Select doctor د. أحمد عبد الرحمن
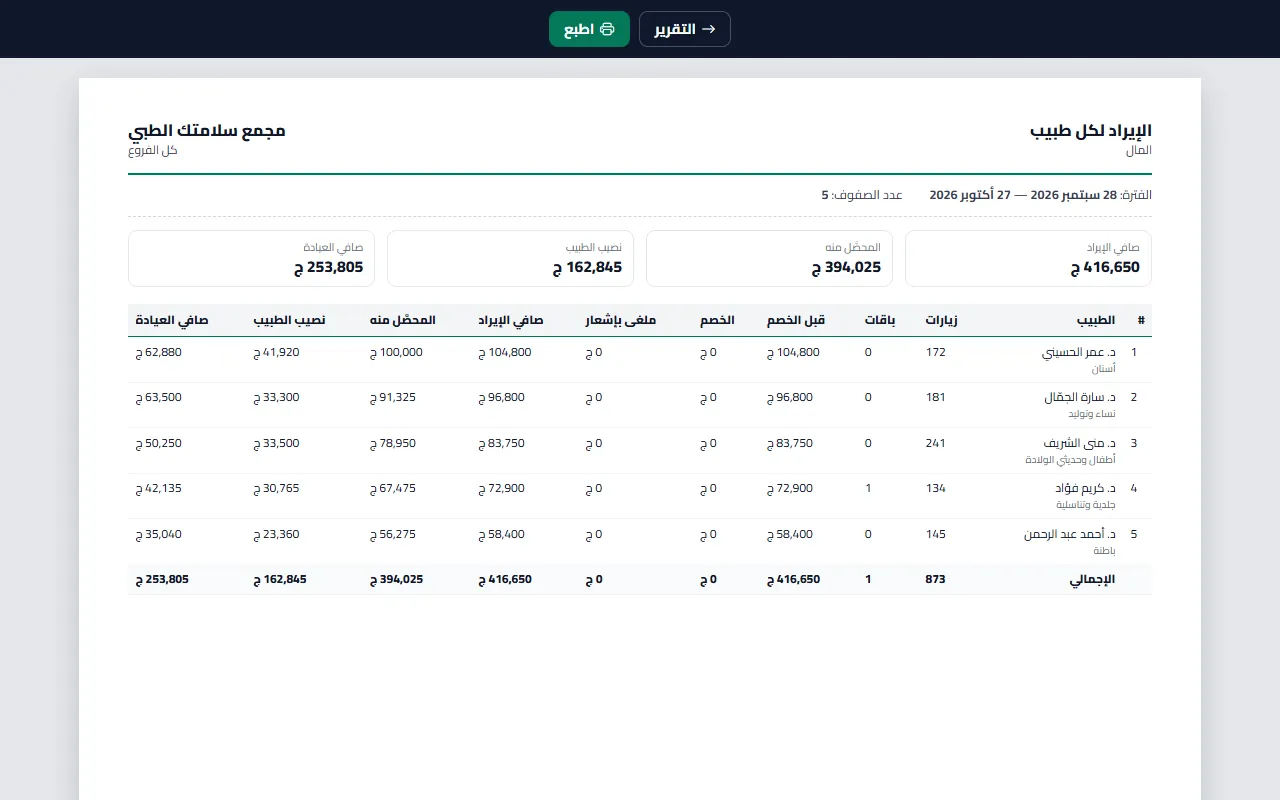The height and width of the screenshot is (800, 1280). point(1069,534)
